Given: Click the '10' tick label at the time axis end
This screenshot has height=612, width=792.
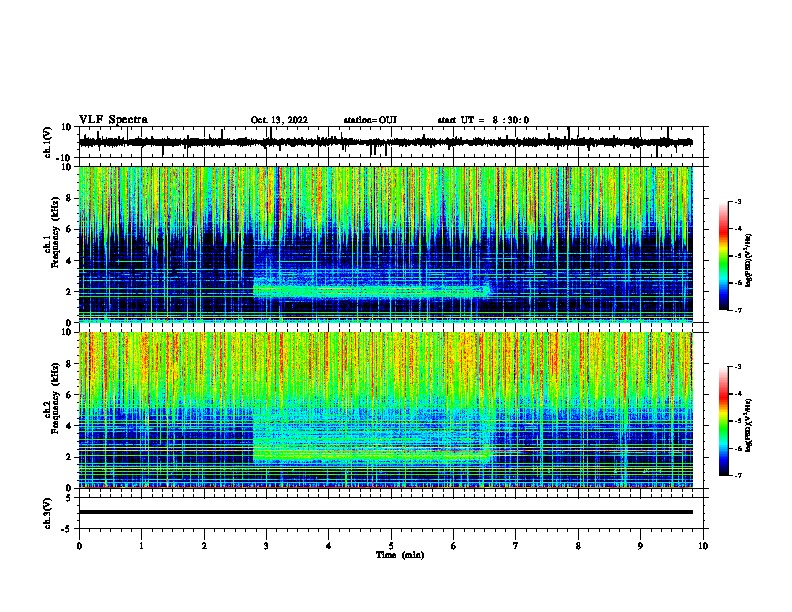Looking at the screenshot, I should (703, 546).
